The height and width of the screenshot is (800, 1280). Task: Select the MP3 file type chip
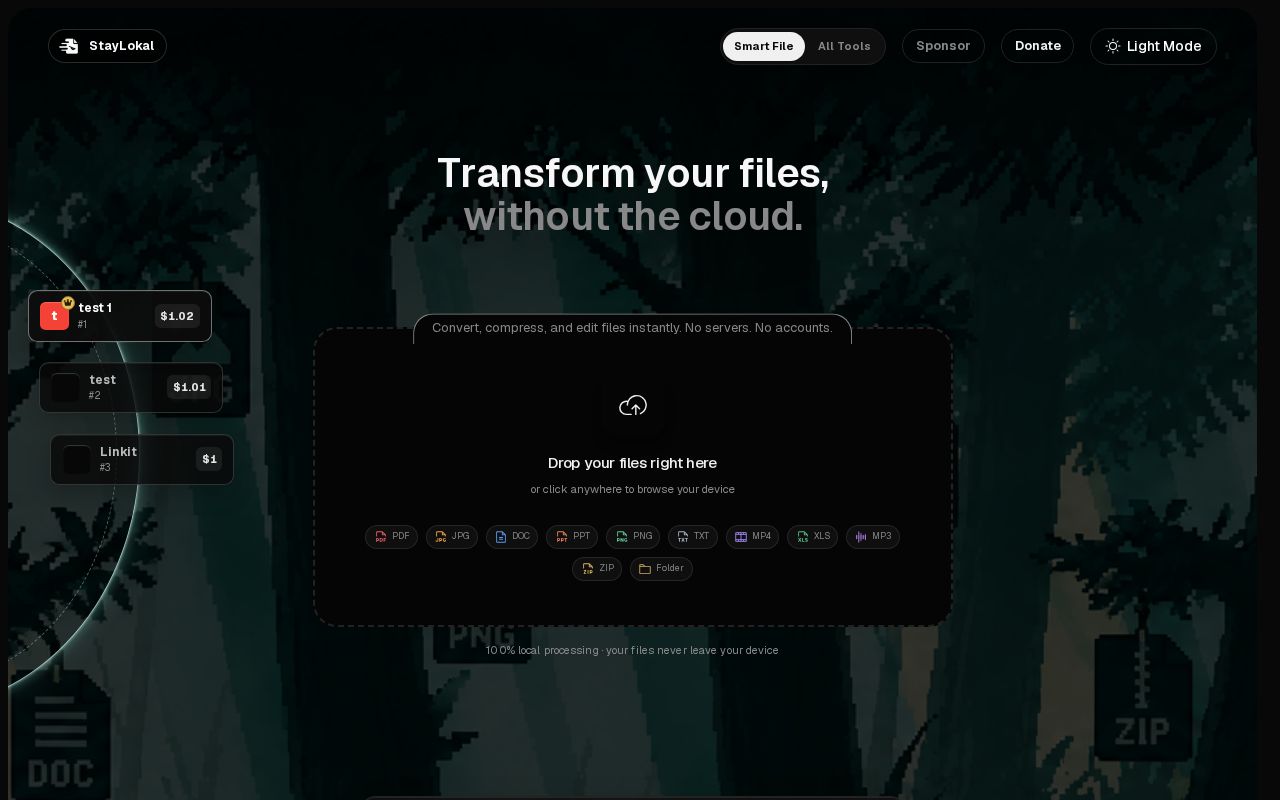tap(873, 537)
